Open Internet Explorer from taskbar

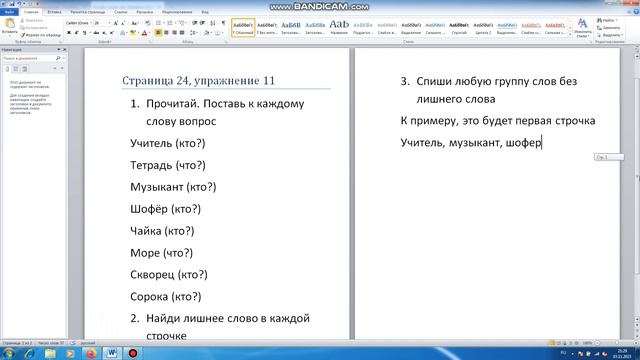pos(29,353)
